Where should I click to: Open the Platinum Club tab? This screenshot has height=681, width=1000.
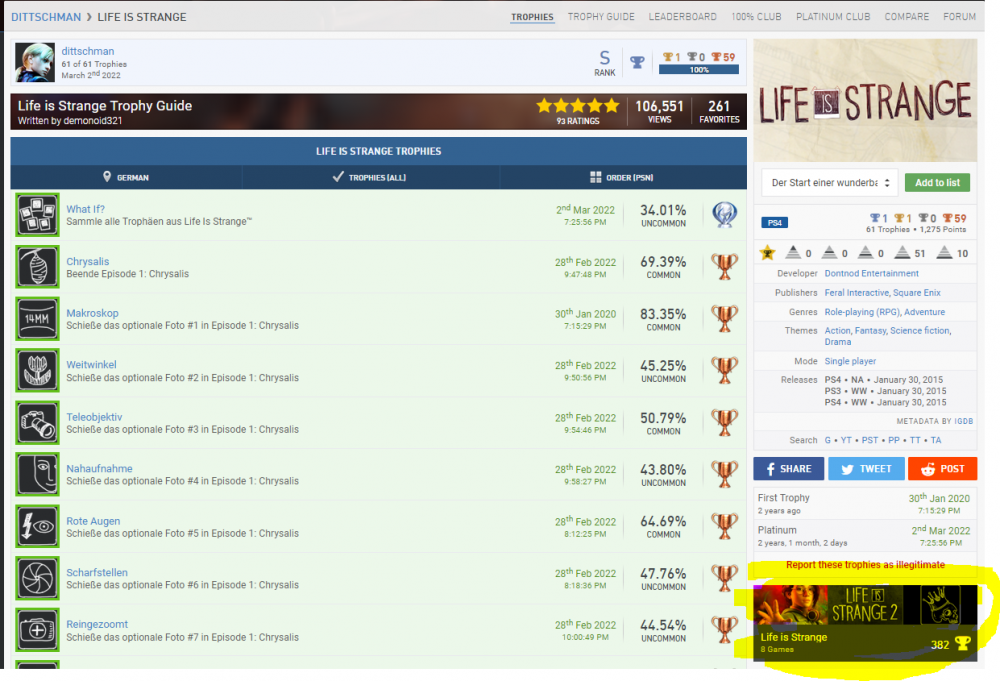point(833,17)
